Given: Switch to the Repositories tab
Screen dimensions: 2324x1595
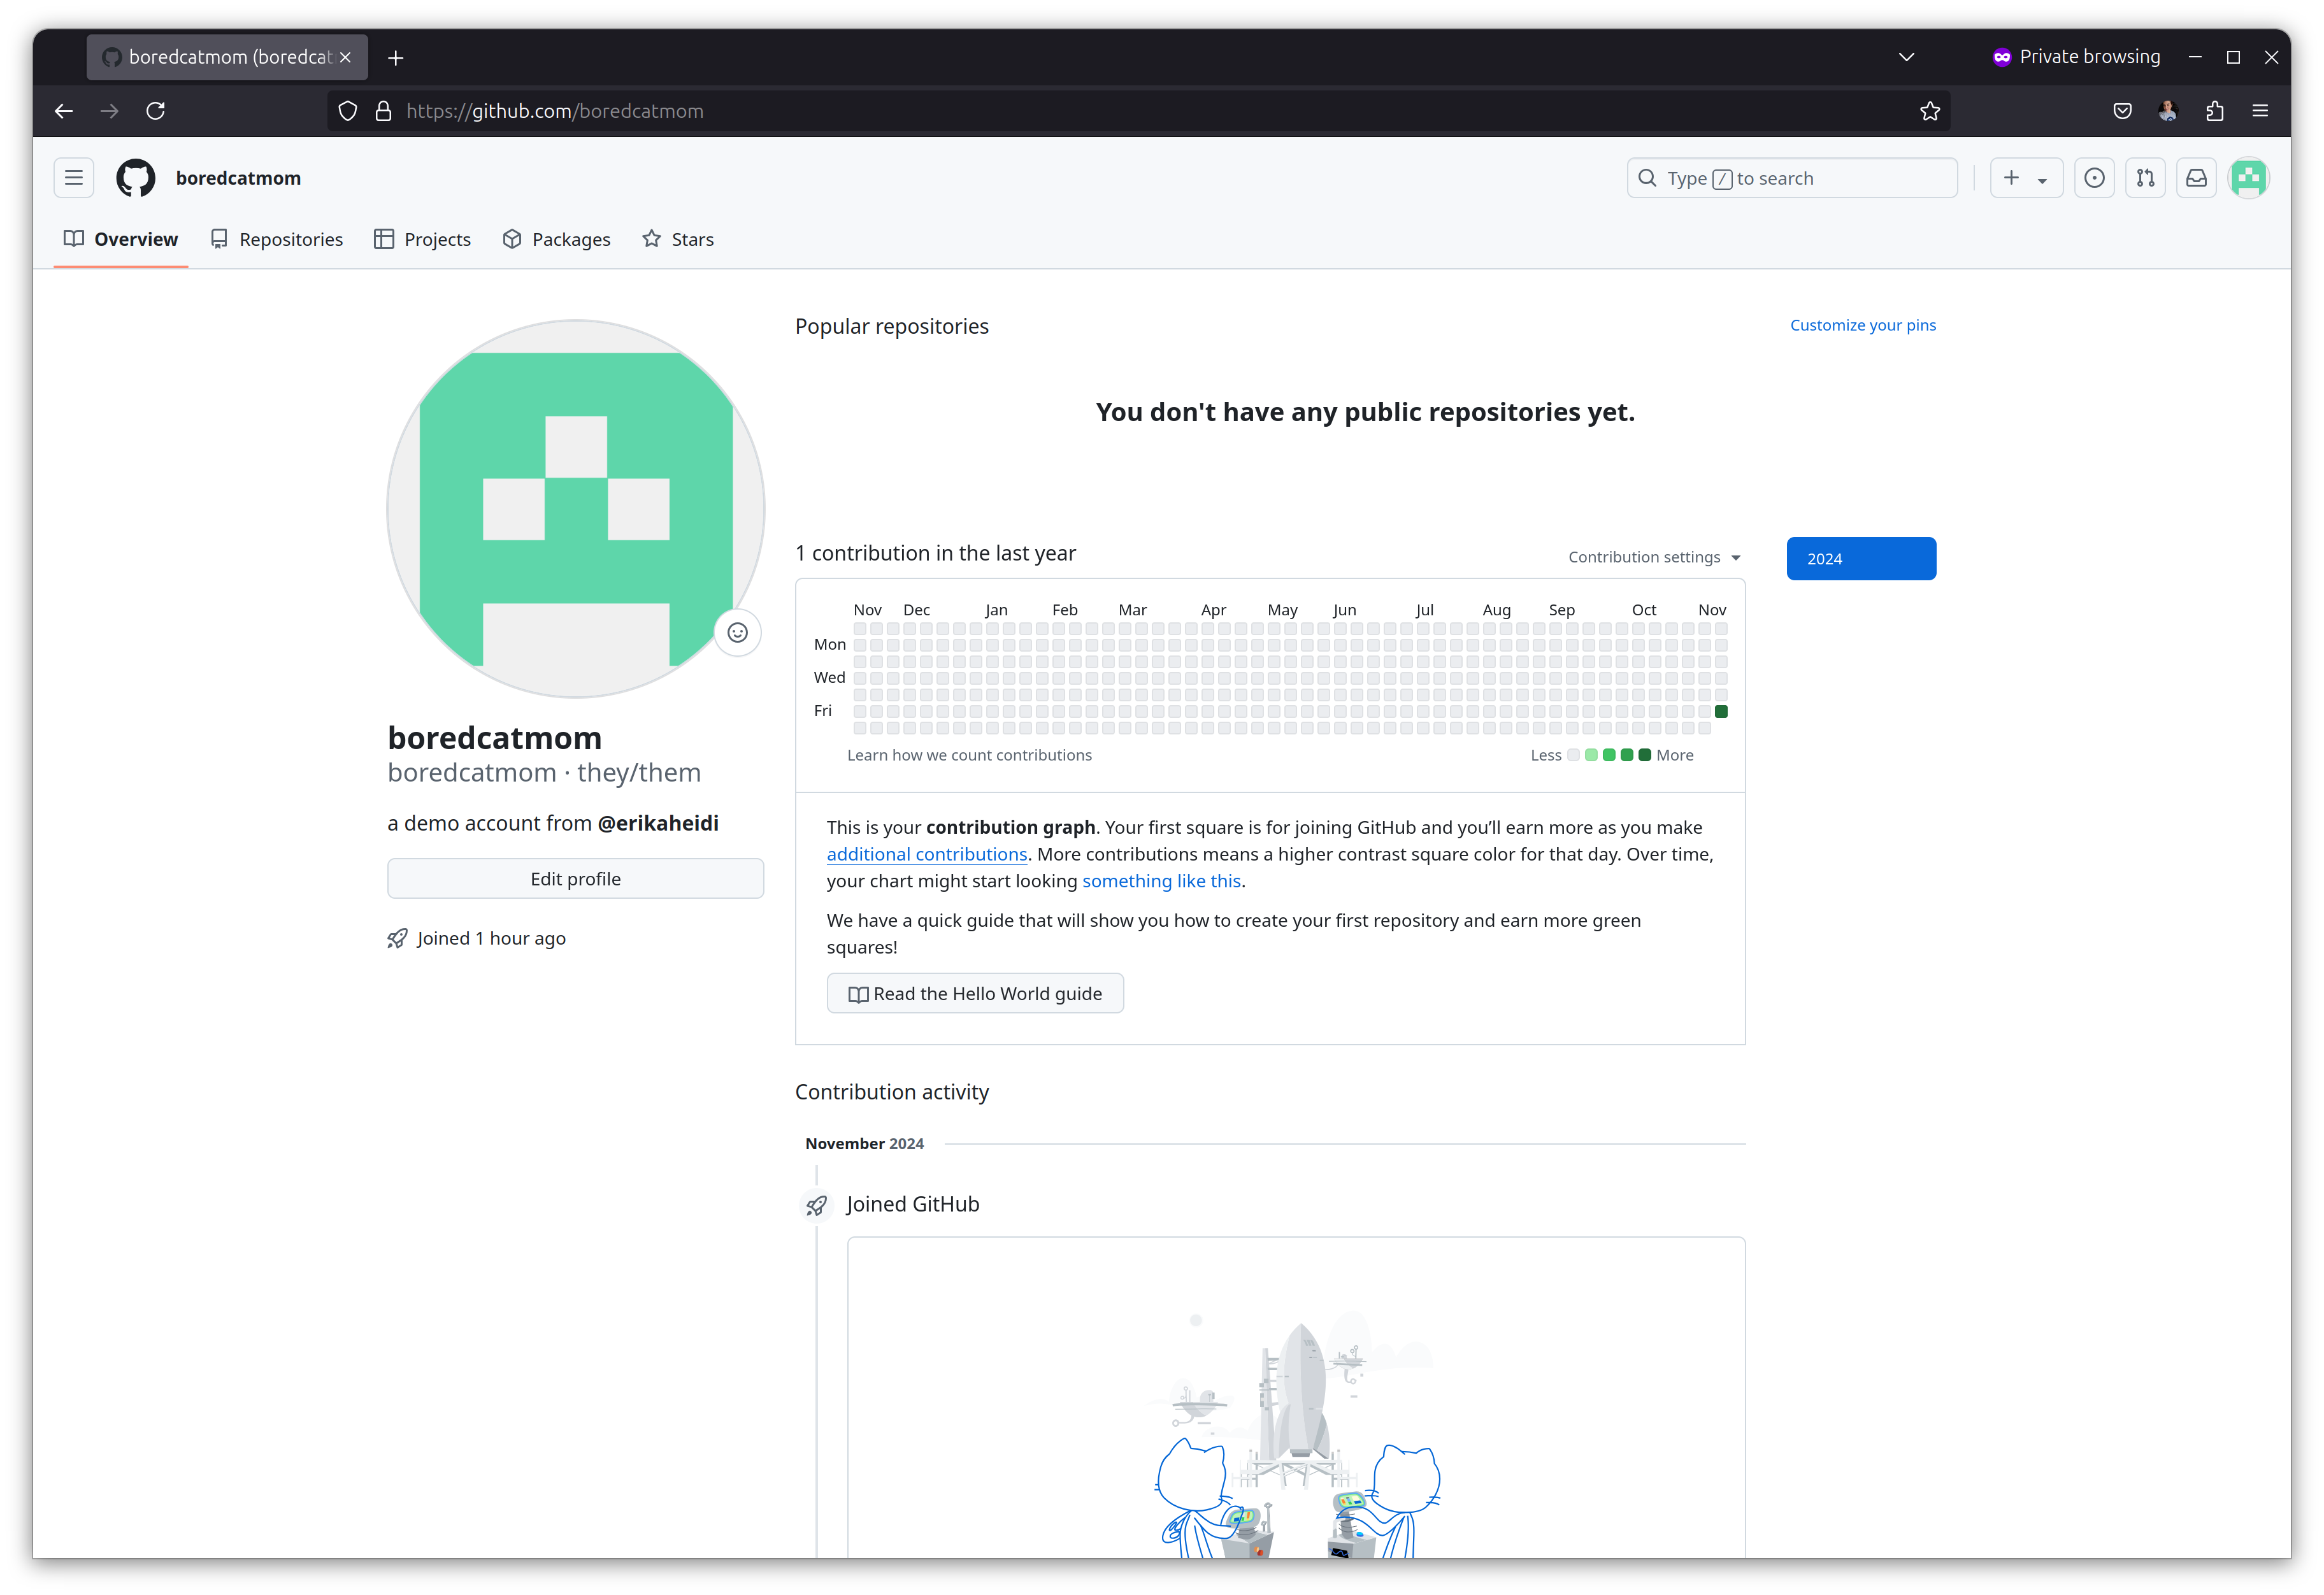Looking at the screenshot, I should click(277, 239).
